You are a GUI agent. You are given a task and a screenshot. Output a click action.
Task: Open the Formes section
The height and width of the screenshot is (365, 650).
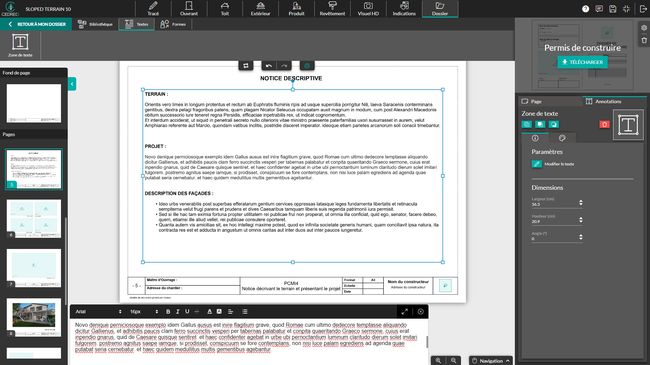[173, 24]
